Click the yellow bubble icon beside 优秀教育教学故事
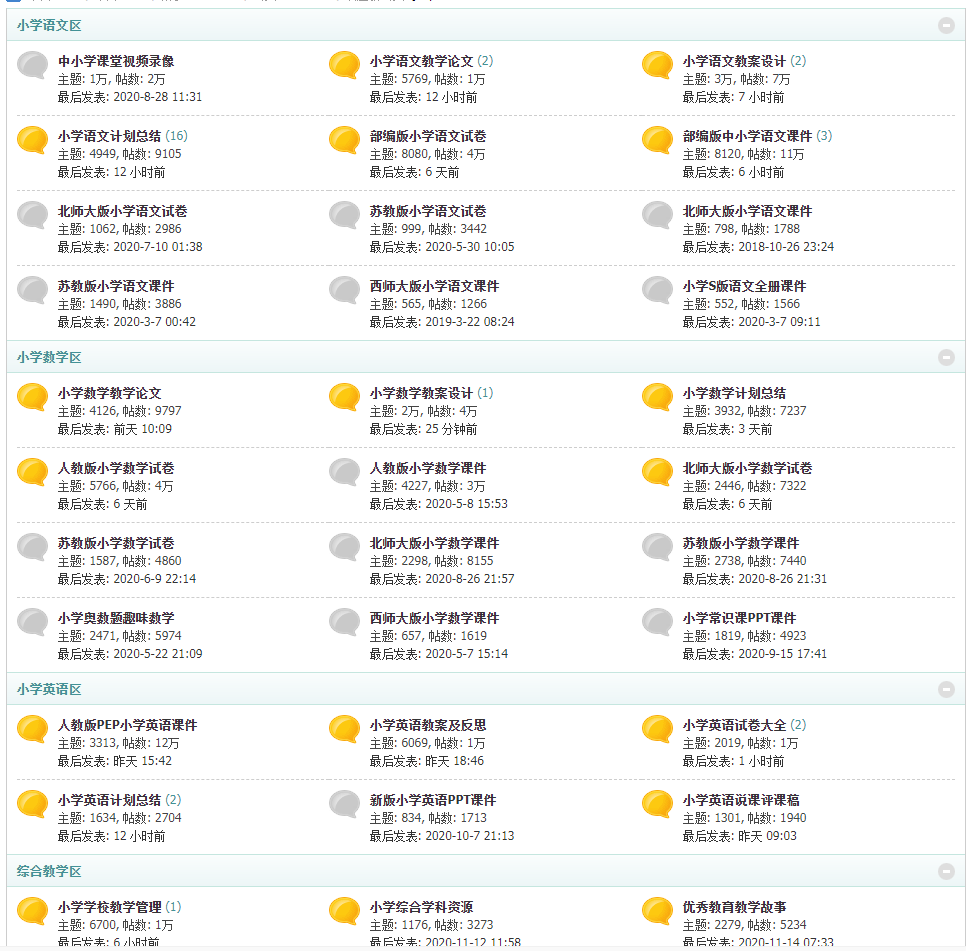The image size is (966, 951). point(657,911)
